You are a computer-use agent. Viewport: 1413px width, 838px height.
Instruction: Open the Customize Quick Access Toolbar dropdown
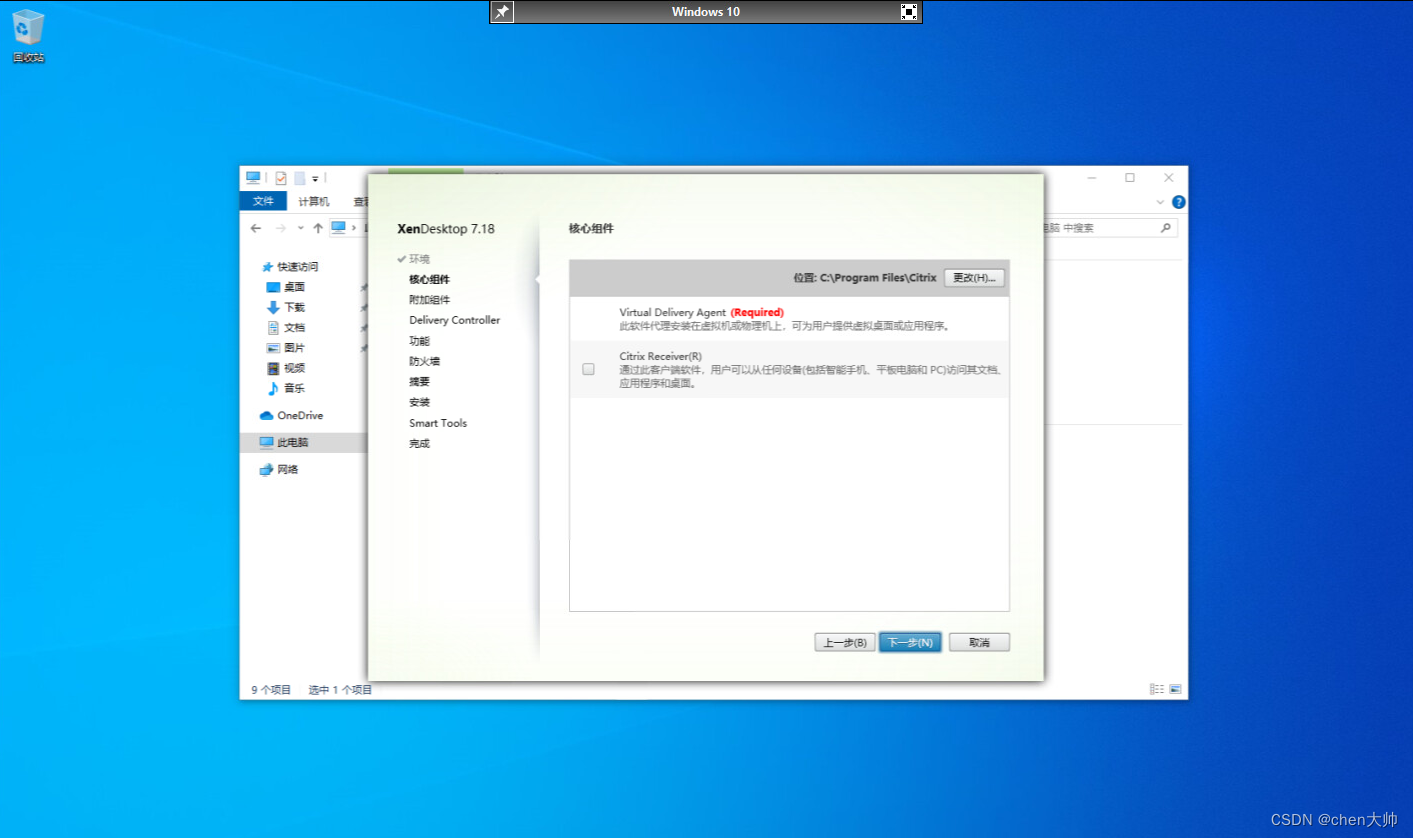click(315, 179)
